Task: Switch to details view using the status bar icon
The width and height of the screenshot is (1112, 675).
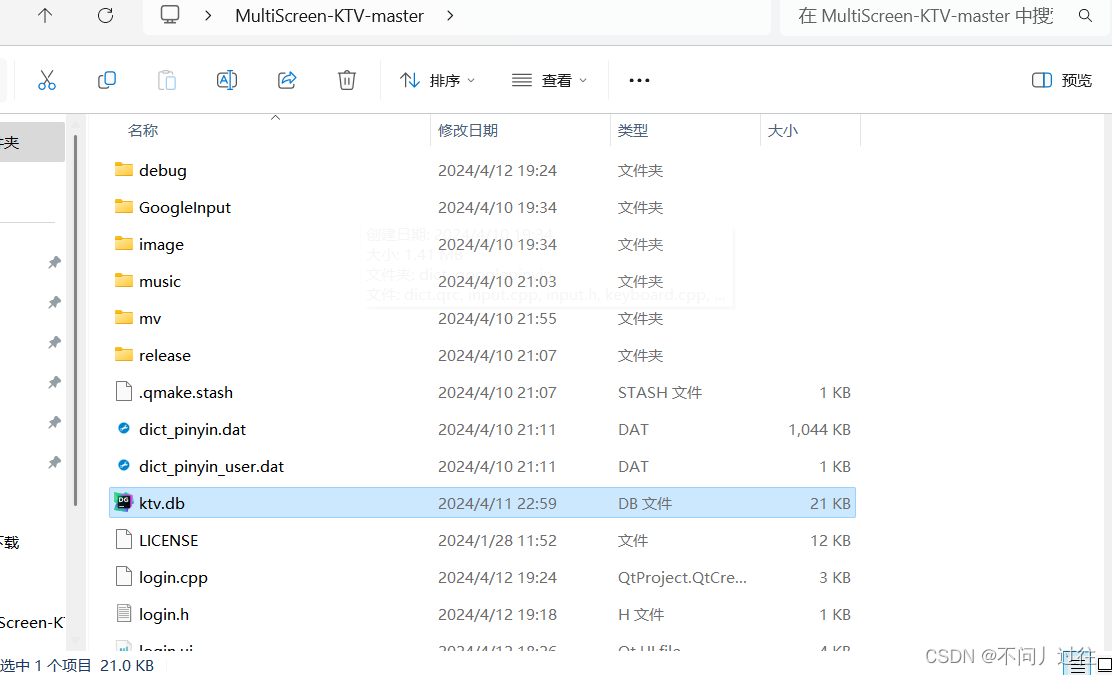Action: (1078, 664)
